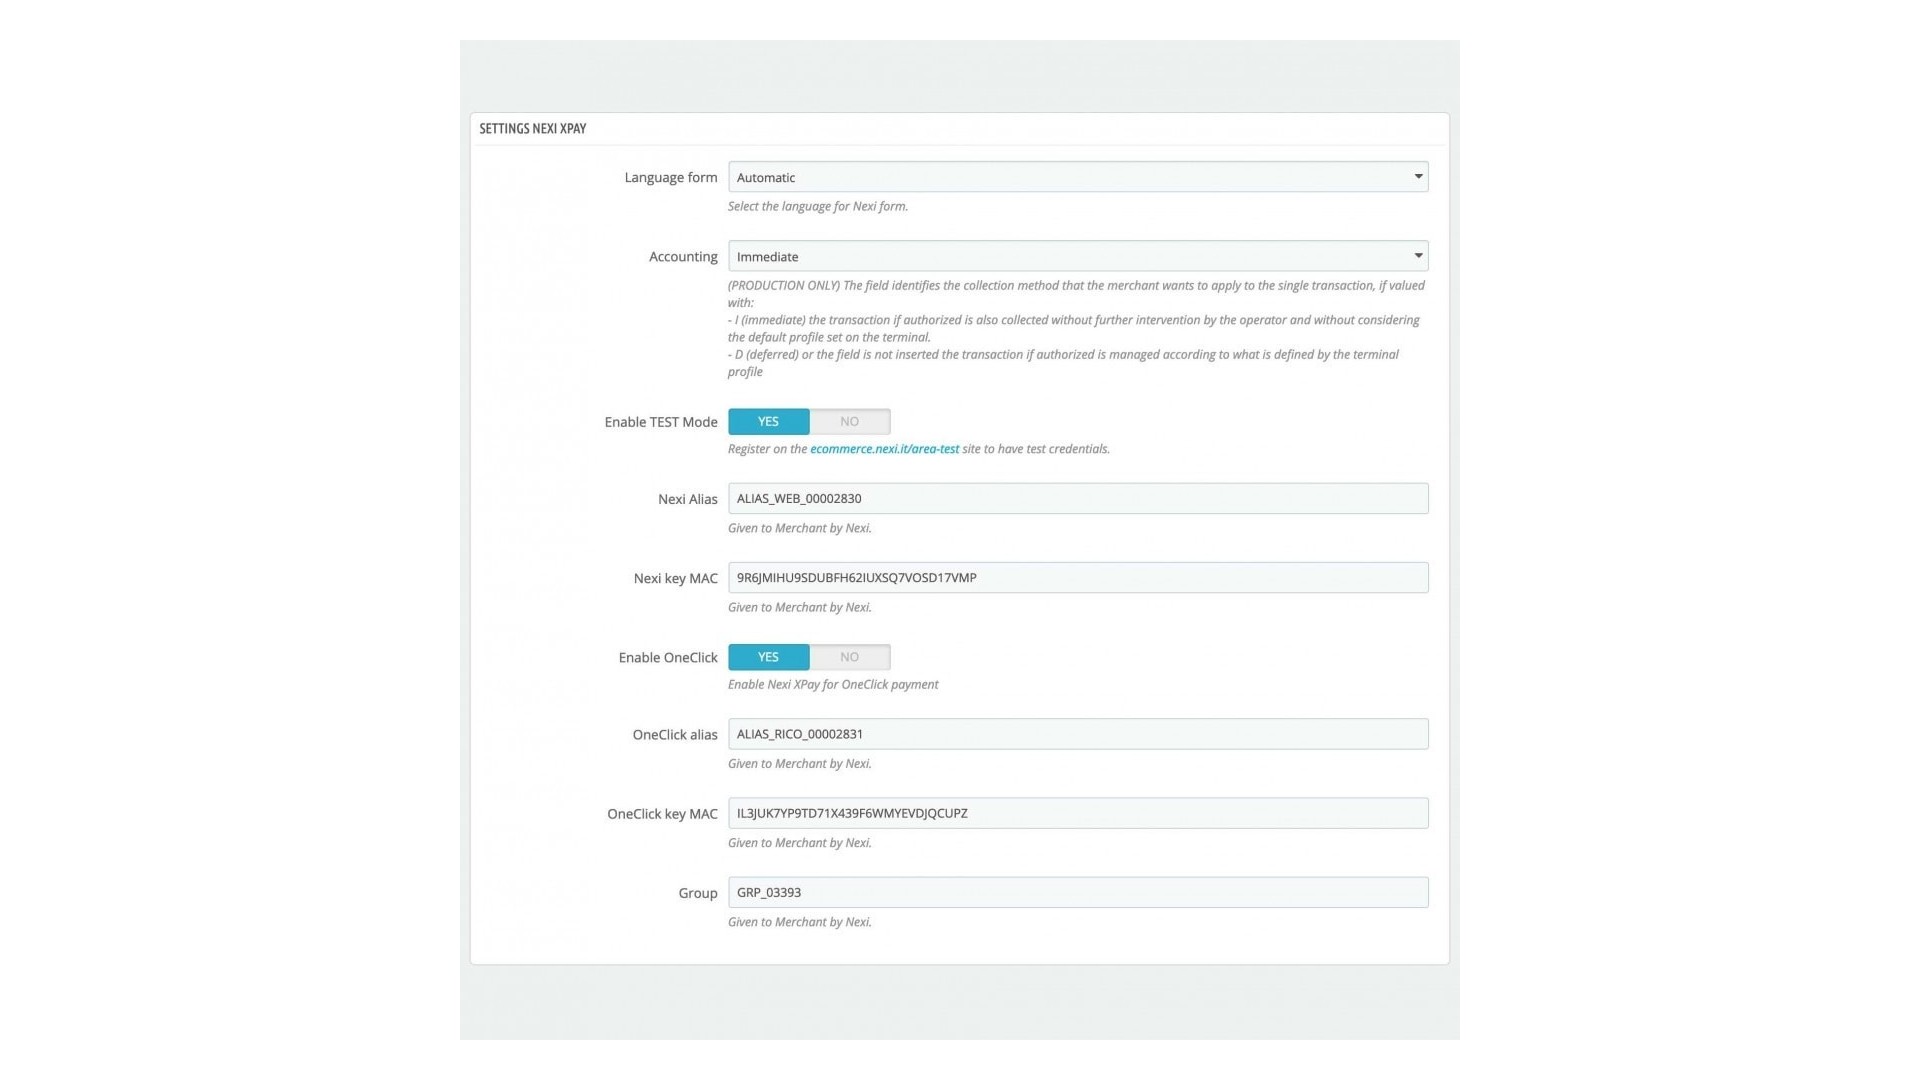Open the ecommerce.nexi.it/area-test link
Image resolution: width=1920 pixels, height=1080 pixels.
tap(884, 449)
